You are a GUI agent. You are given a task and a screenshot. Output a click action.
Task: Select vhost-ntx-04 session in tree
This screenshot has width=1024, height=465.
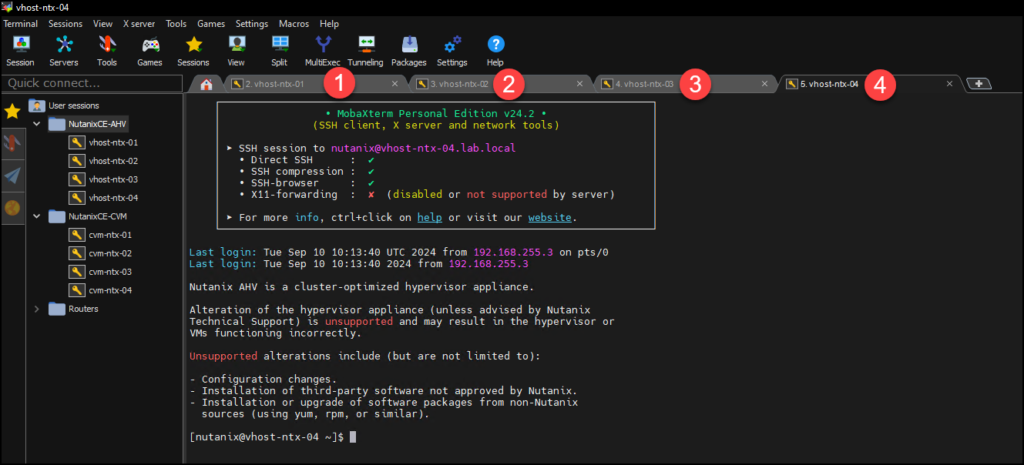click(103, 198)
